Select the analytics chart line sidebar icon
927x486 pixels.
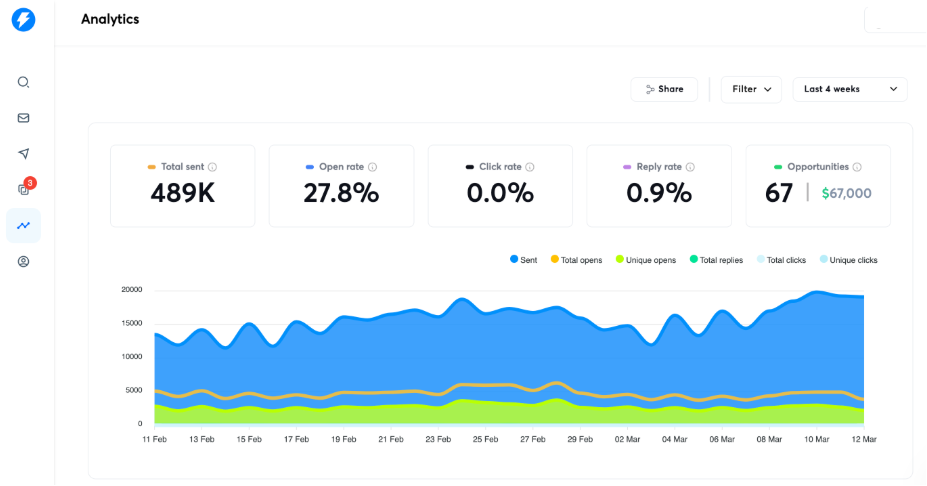[x=24, y=225]
